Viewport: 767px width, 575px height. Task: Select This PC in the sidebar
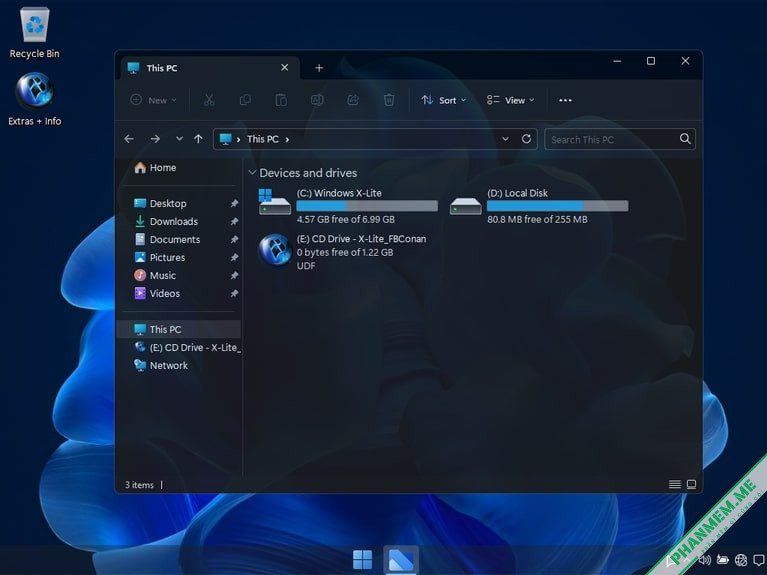pos(179,329)
